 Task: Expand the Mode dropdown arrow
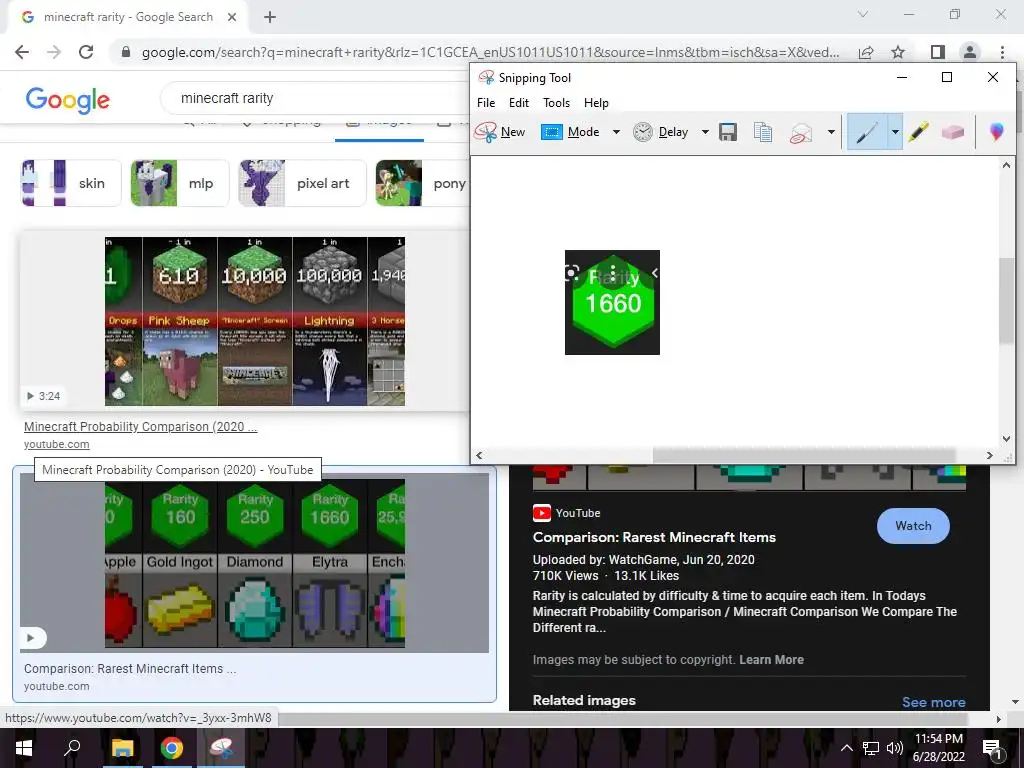click(616, 132)
